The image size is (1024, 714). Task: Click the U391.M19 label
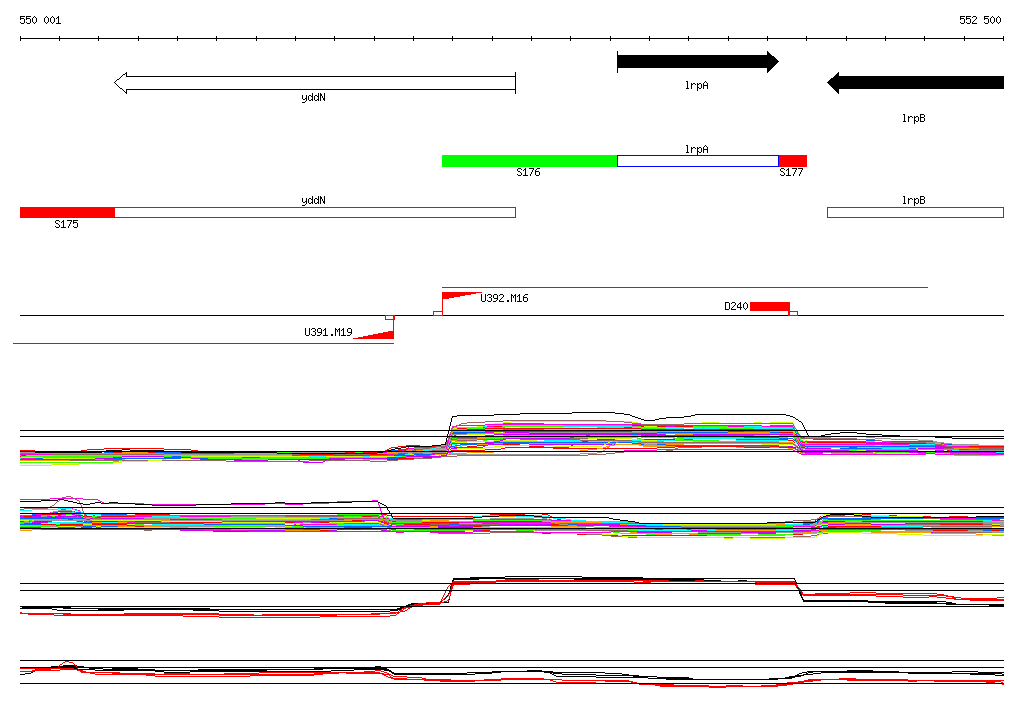[328, 333]
